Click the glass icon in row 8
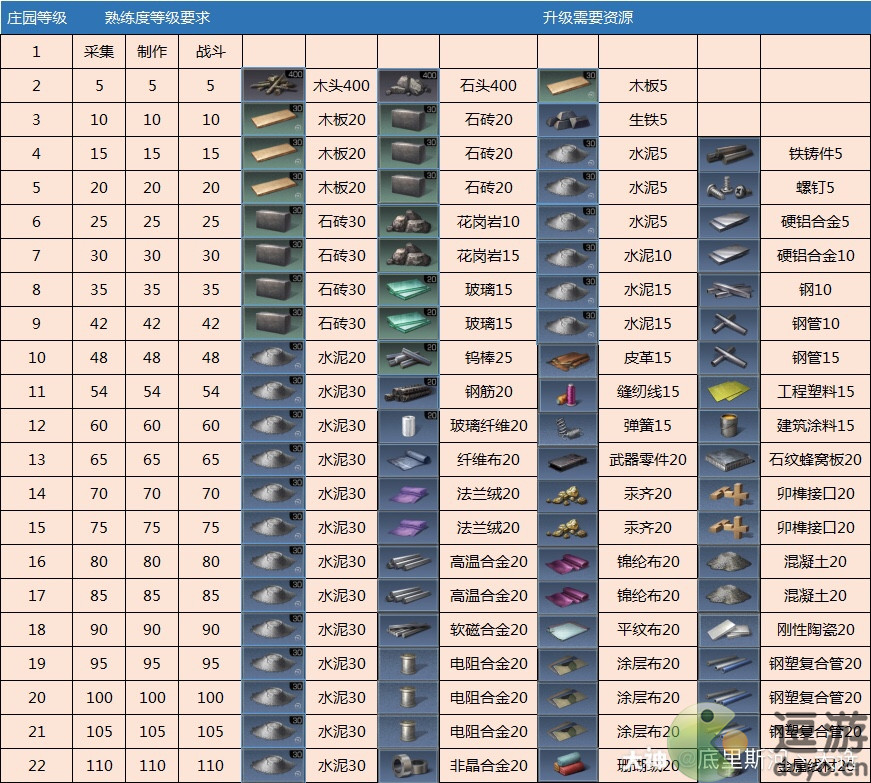This screenshot has width=871, height=783. click(x=408, y=289)
